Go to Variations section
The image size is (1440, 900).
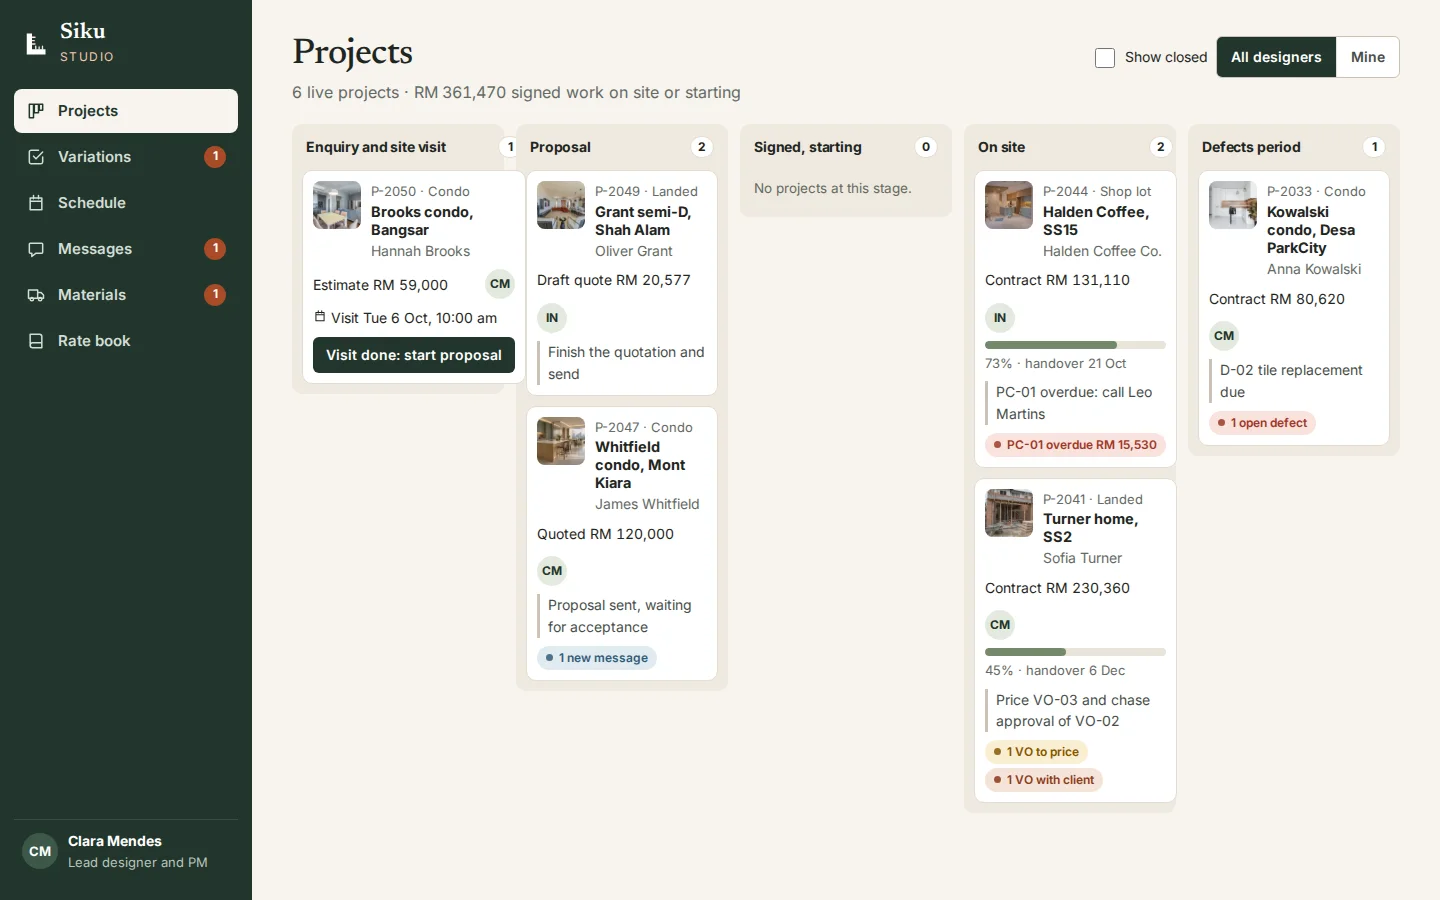(126, 157)
